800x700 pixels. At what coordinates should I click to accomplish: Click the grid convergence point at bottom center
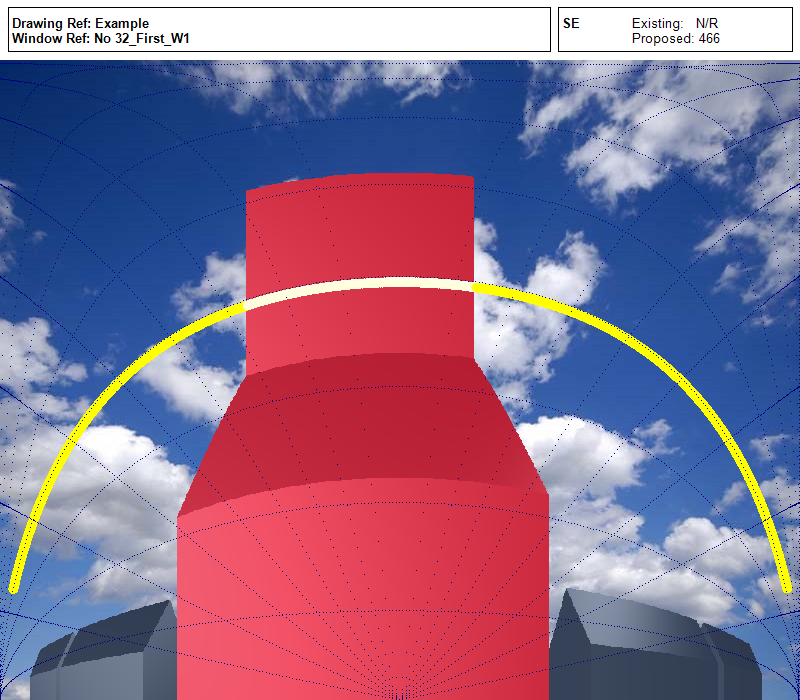[x=398, y=694]
